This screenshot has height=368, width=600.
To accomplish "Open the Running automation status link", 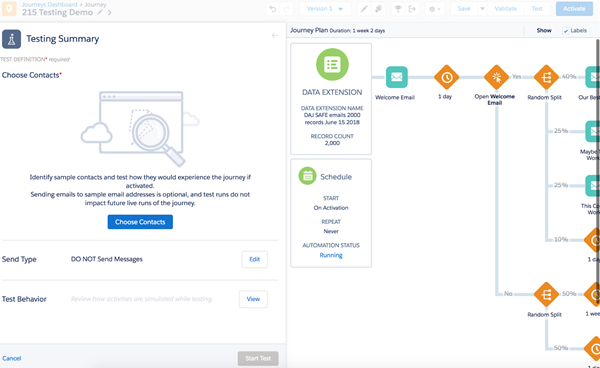I will point(331,255).
